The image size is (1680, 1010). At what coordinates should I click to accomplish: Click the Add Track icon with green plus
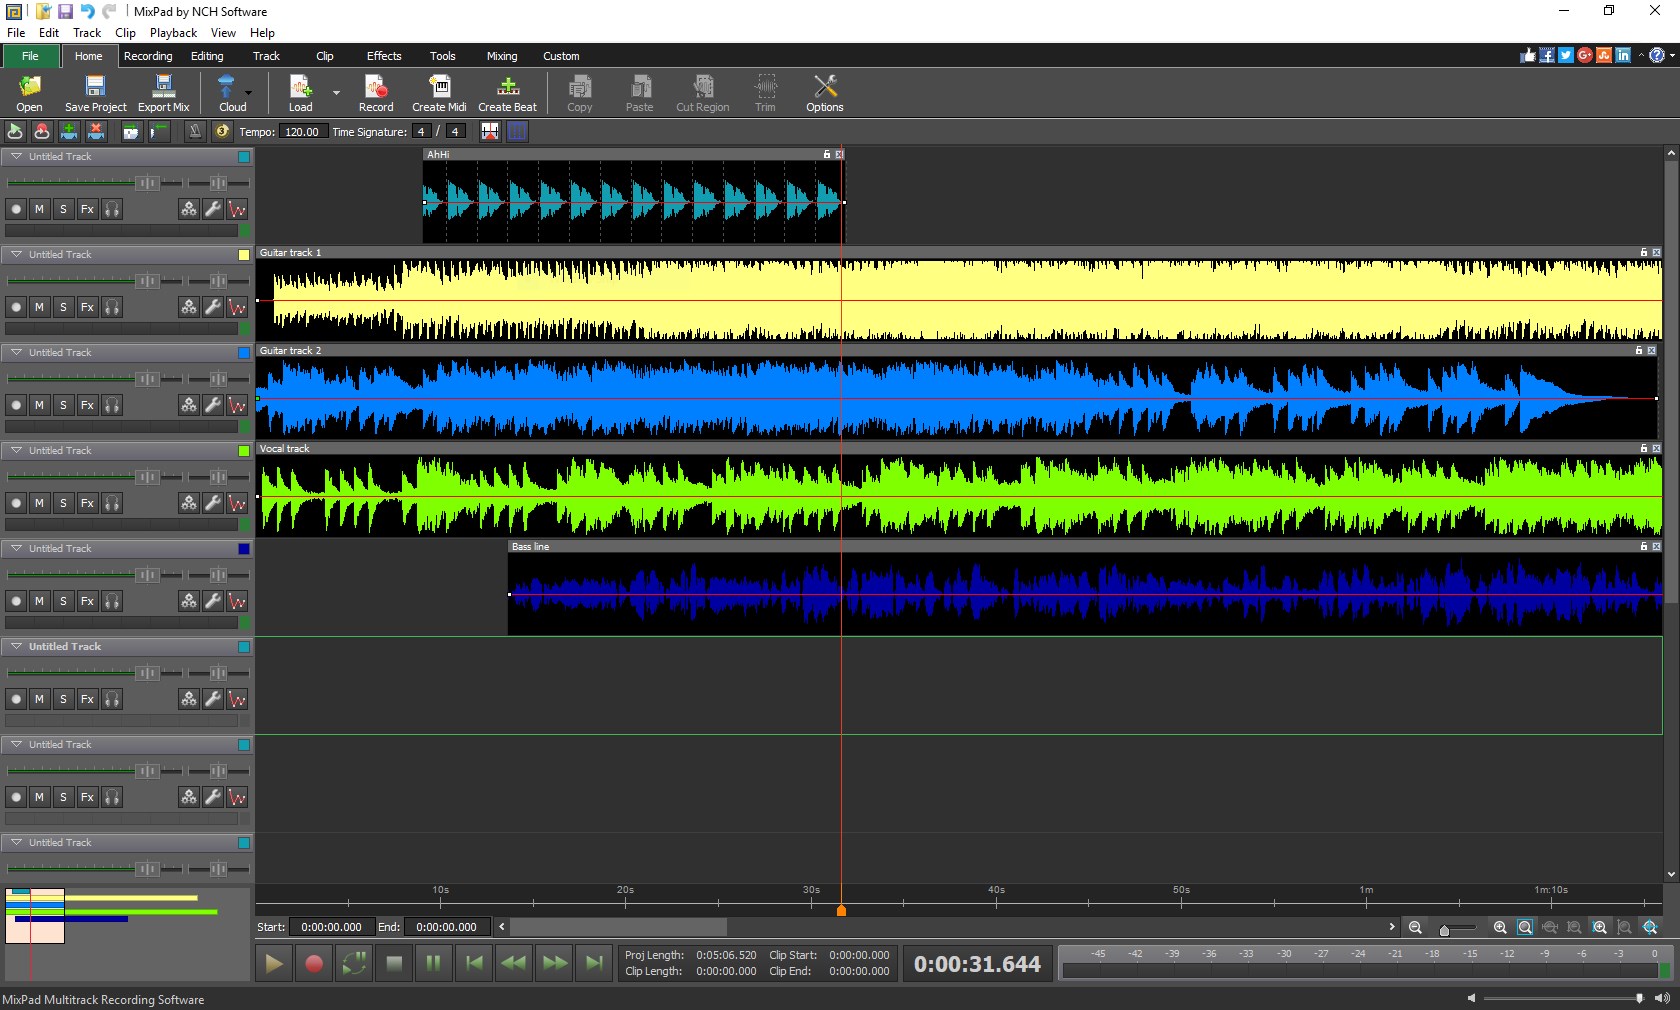[x=69, y=131]
